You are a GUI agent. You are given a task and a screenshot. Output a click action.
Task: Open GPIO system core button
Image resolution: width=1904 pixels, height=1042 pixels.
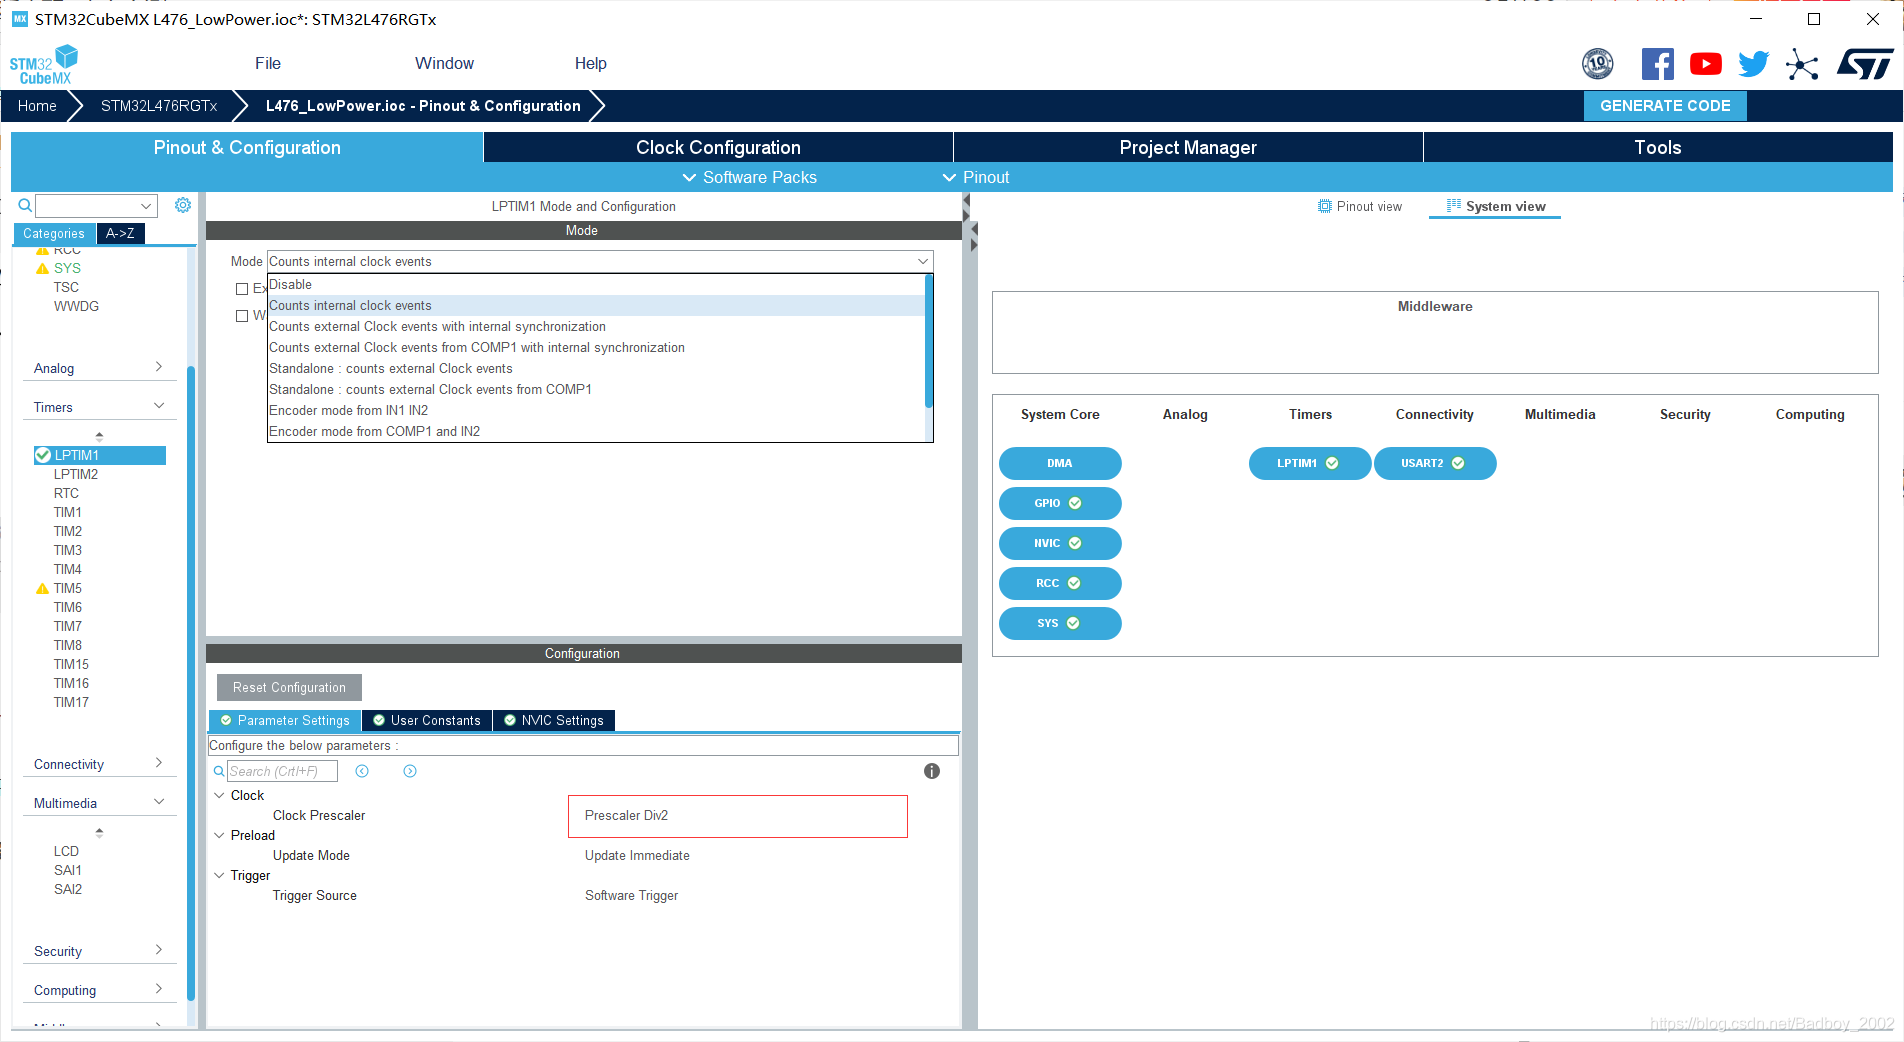click(1060, 503)
